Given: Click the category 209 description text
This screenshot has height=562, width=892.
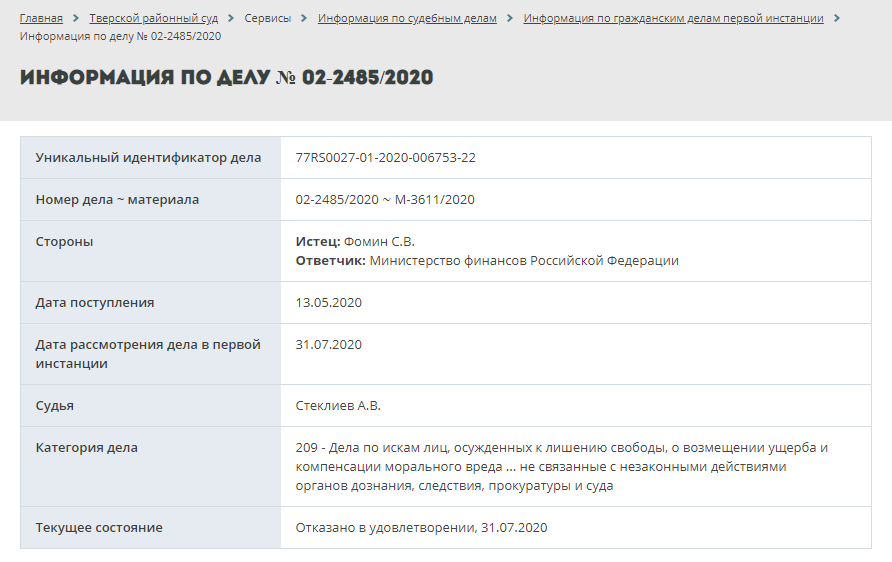Looking at the screenshot, I should (561, 467).
